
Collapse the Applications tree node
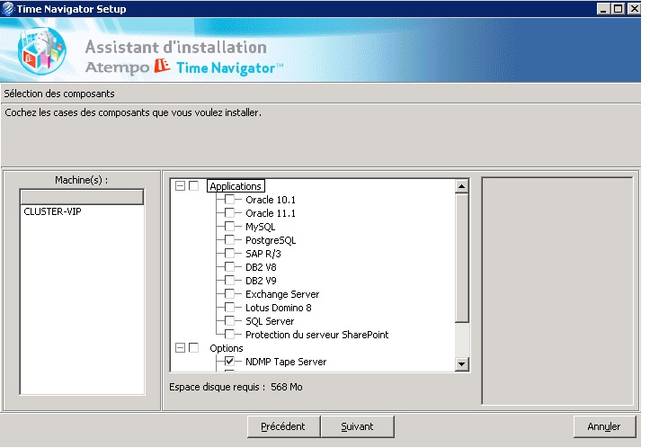180,186
